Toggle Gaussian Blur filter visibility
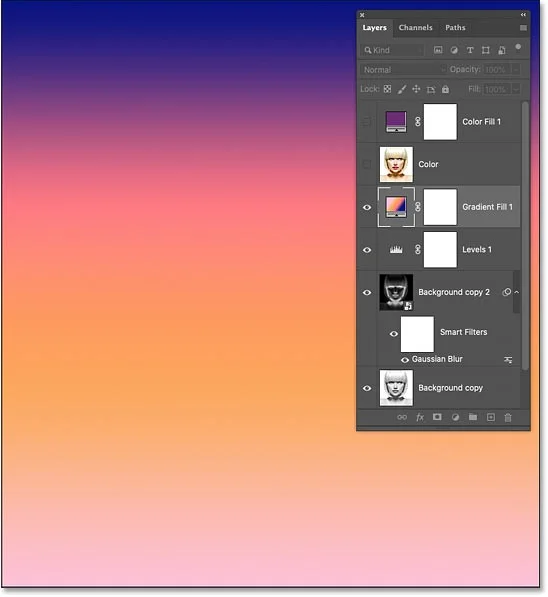This screenshot has height=597, width=548. pos(404,360)
